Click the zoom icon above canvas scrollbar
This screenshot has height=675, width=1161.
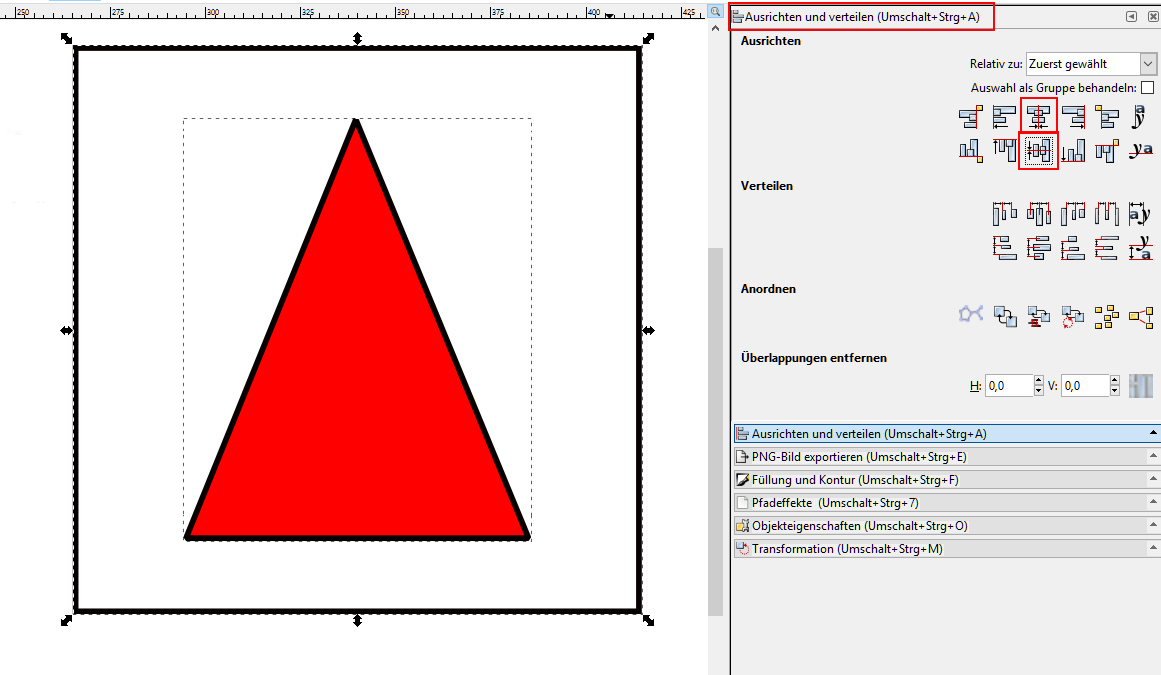click(715, 11)
